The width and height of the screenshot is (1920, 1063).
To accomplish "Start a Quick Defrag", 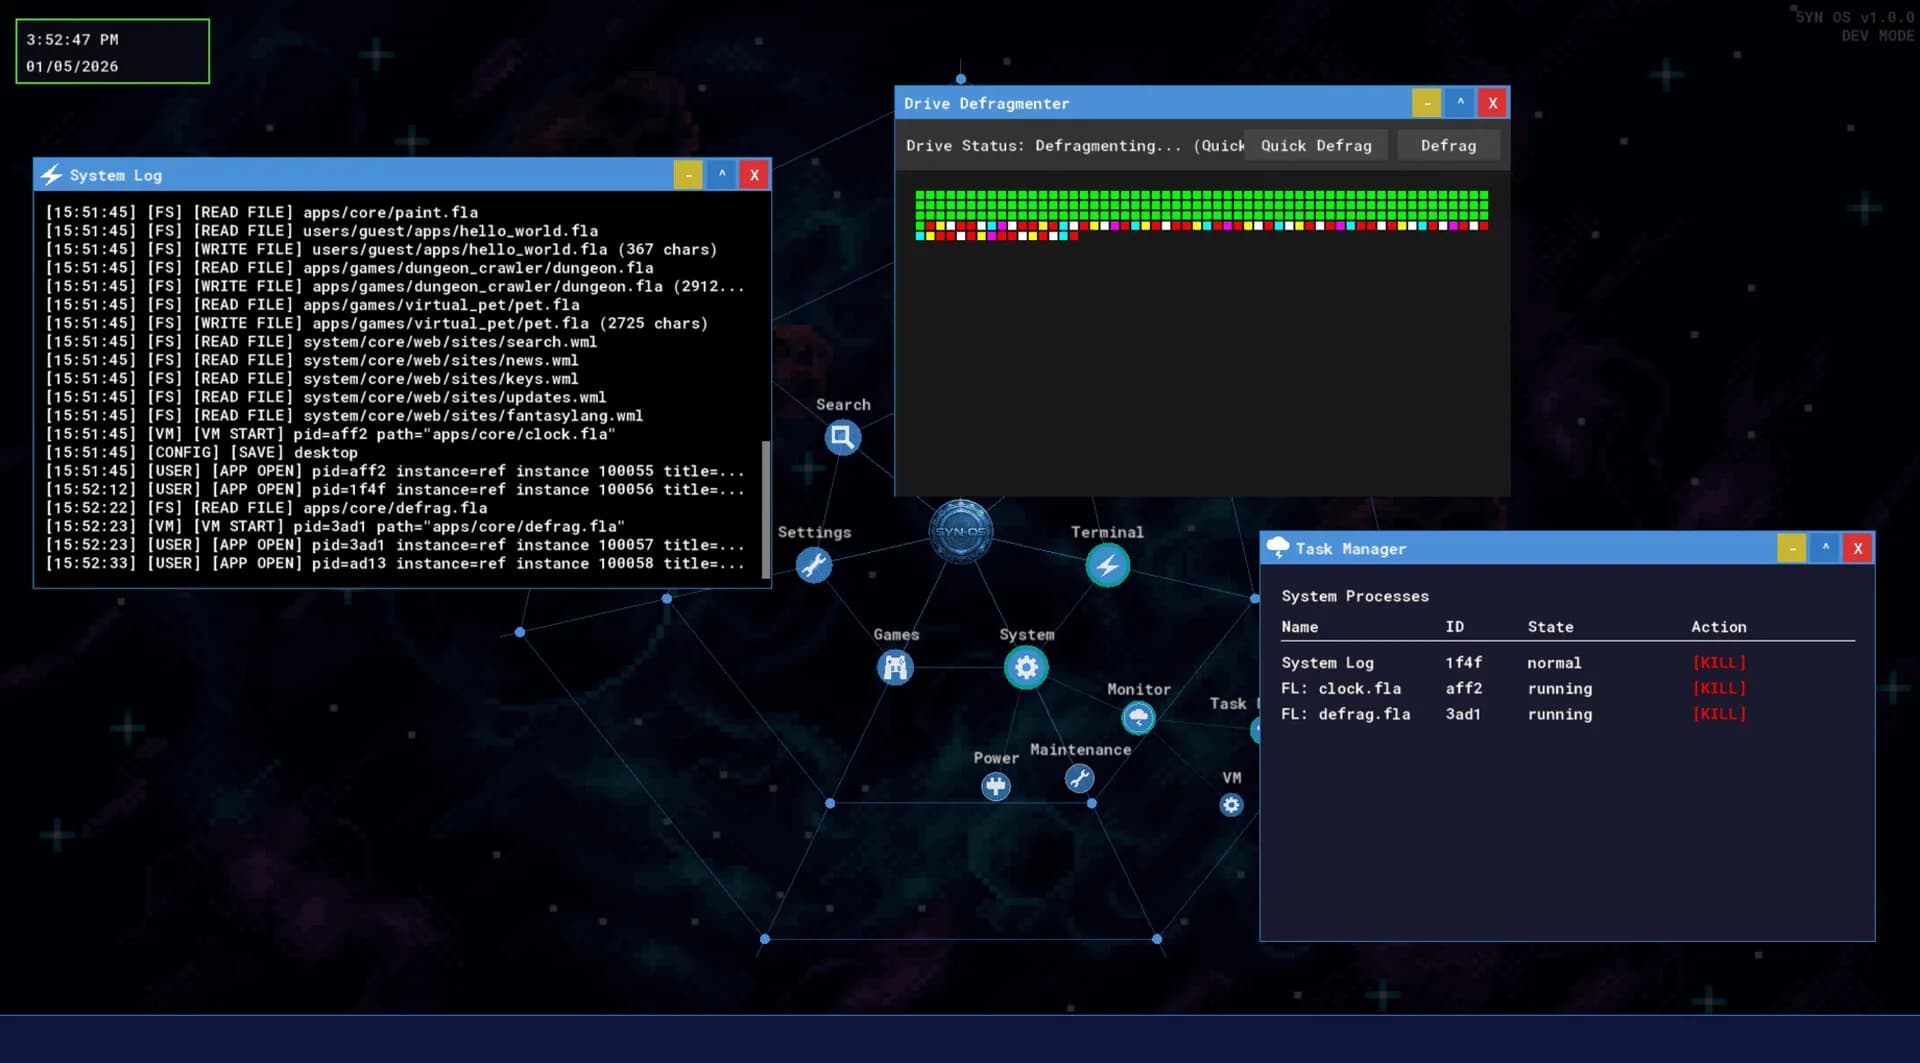I will coord(1315,146).
